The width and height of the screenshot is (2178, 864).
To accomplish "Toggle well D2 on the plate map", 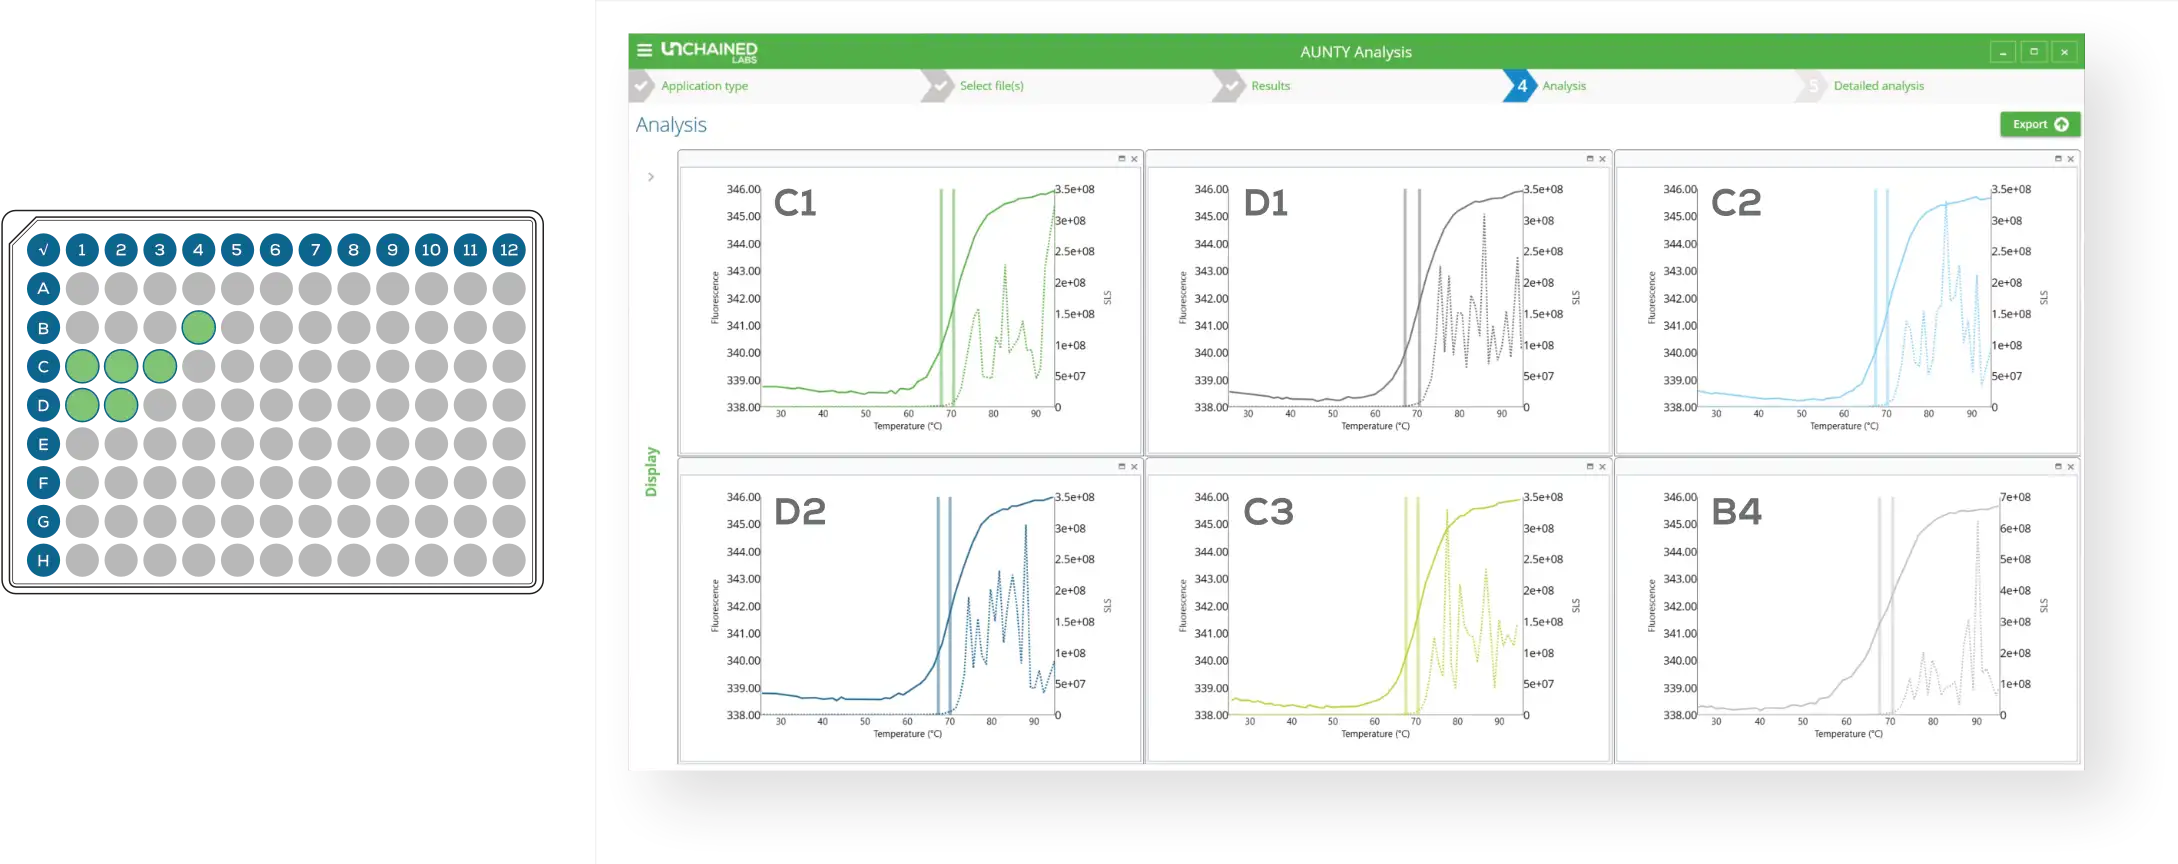I will [x=121, y=405].
